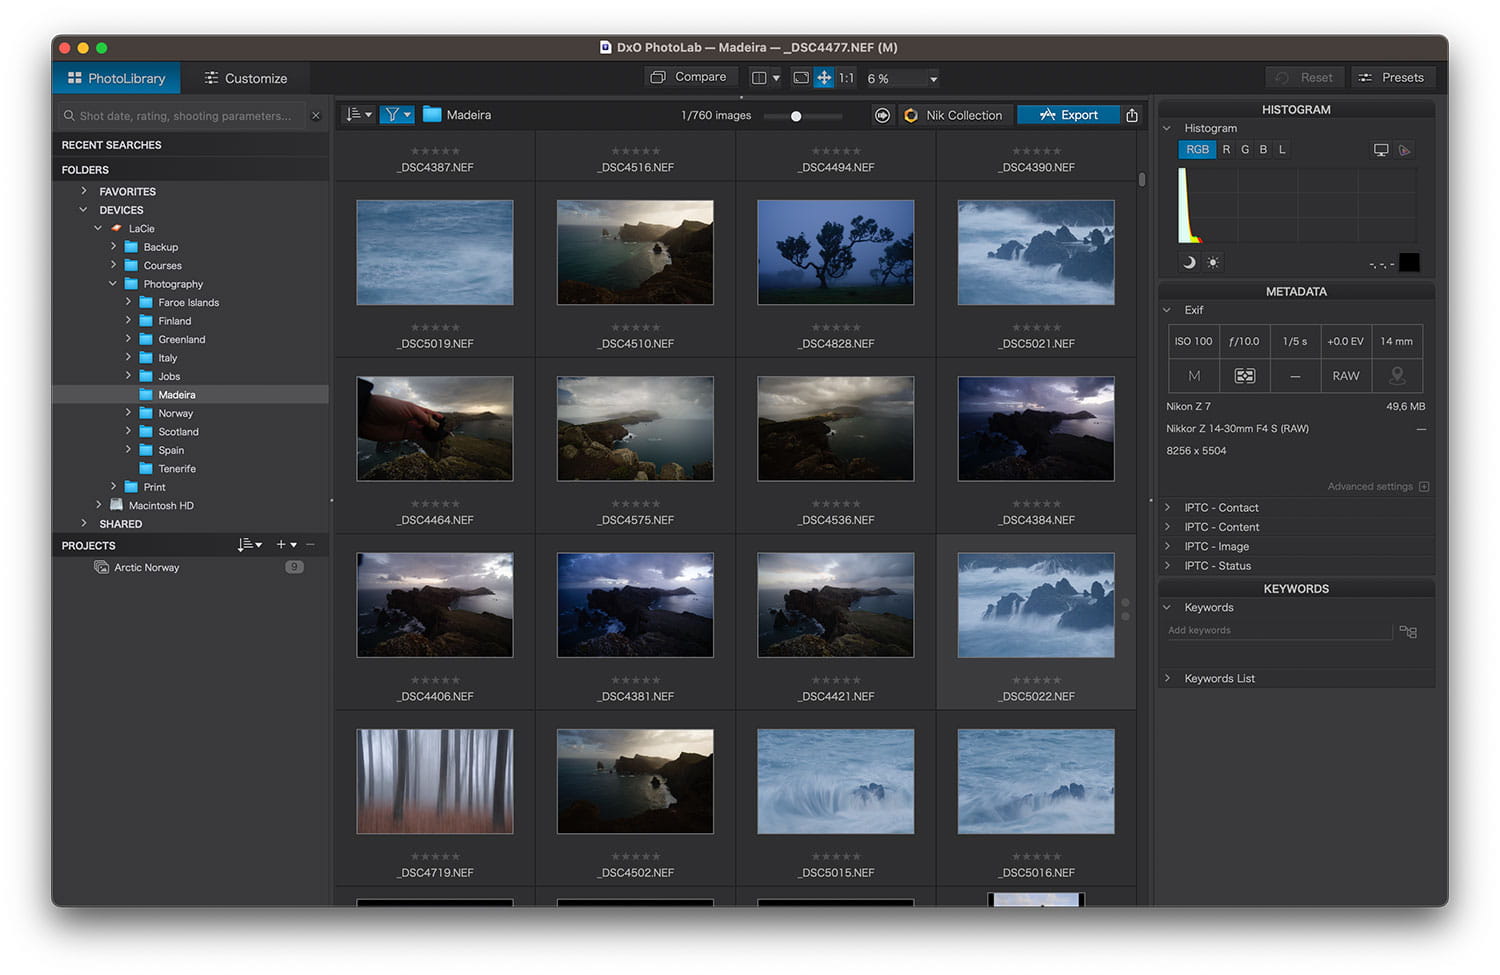The height and width of the screenshot is (975, 1500).
Task: Expand the IPTC - Image section
Action: click(1167, 547)
